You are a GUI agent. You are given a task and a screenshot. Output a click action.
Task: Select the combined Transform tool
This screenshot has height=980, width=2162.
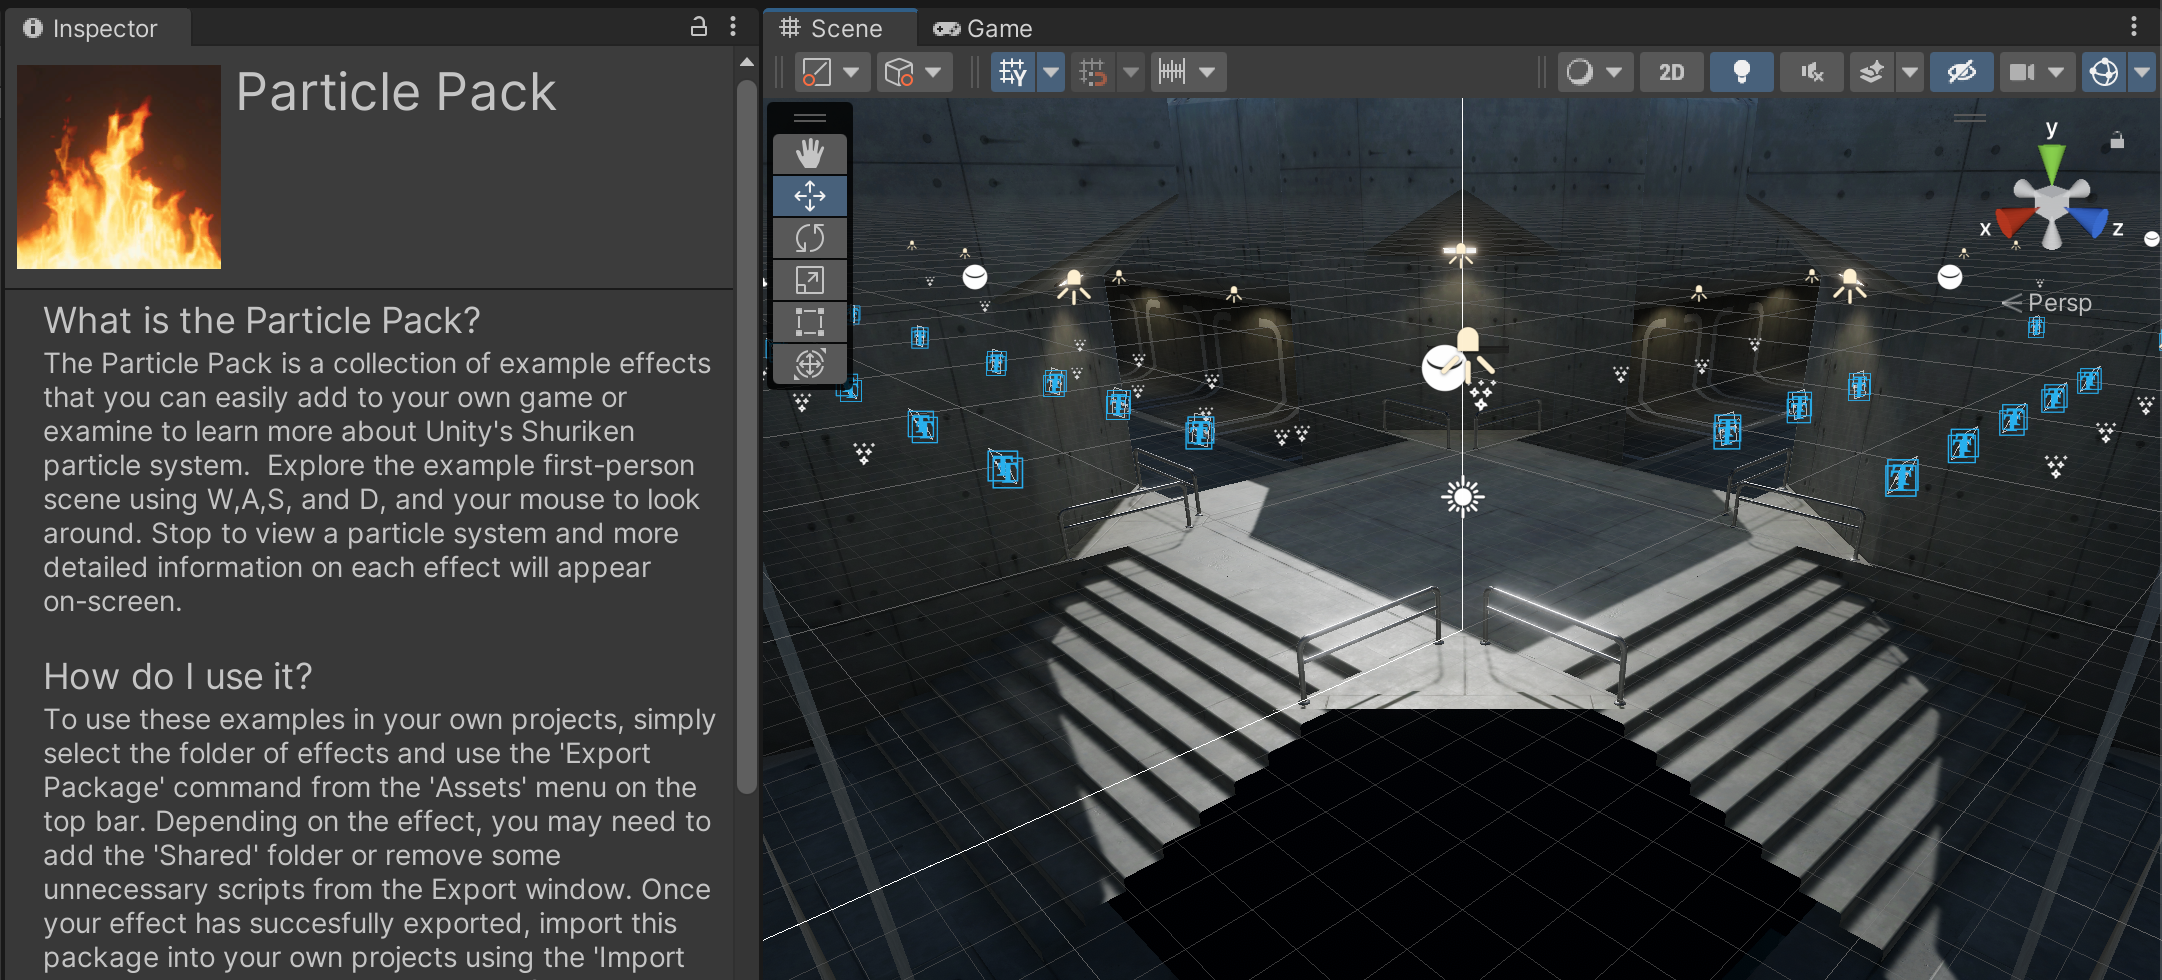pos(809,364)
